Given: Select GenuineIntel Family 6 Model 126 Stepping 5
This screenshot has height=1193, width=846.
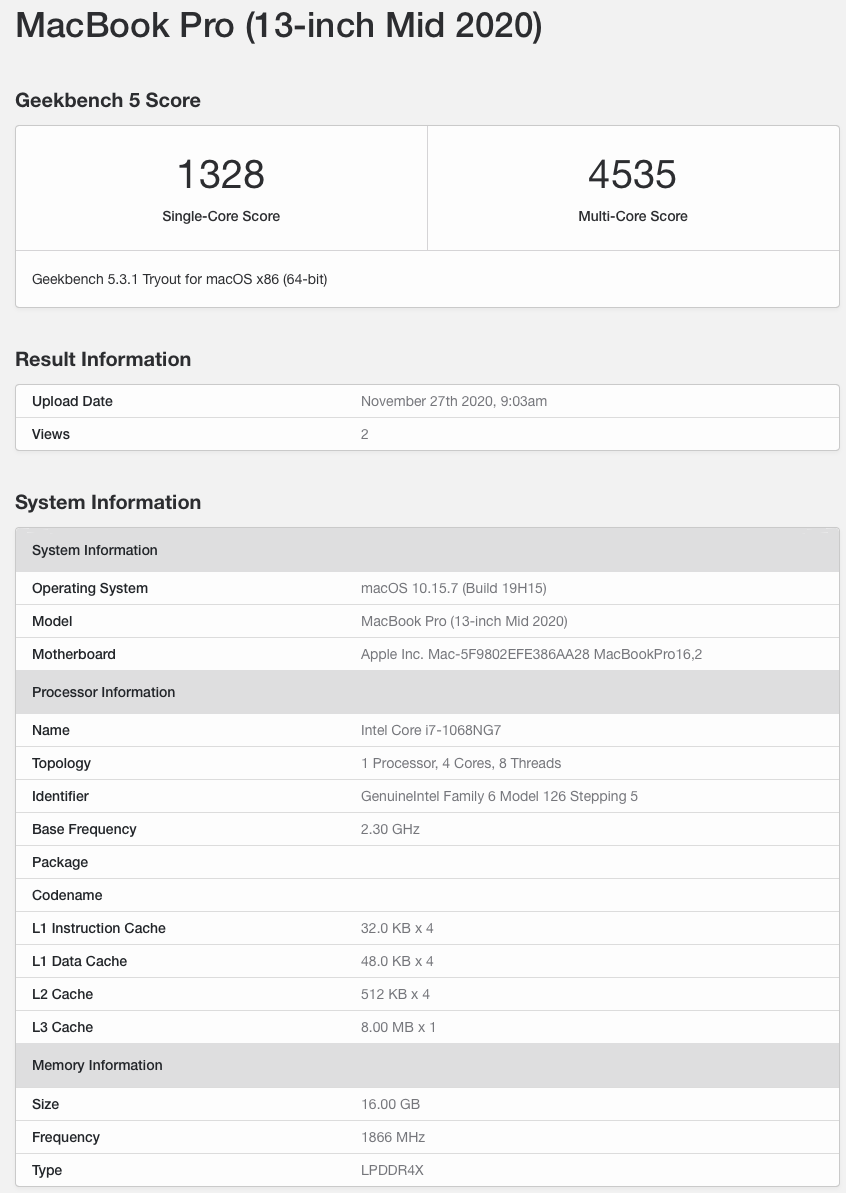Looking at the screenshot, I should [x=499, y=796].
